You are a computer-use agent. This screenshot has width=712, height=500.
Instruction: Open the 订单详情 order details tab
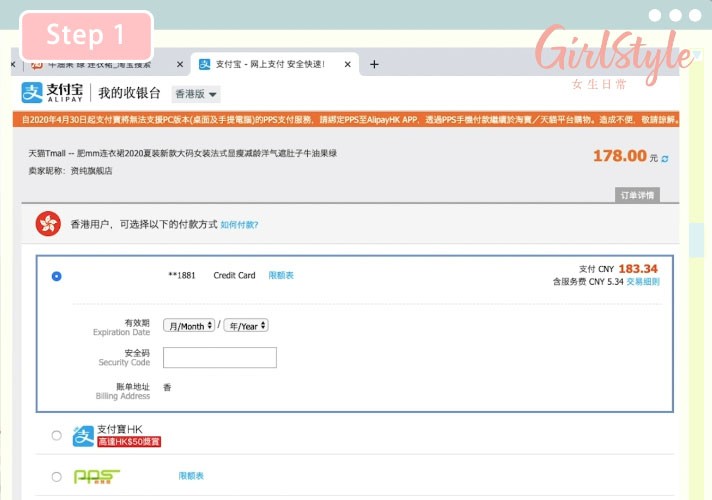[x=636, y=195]
